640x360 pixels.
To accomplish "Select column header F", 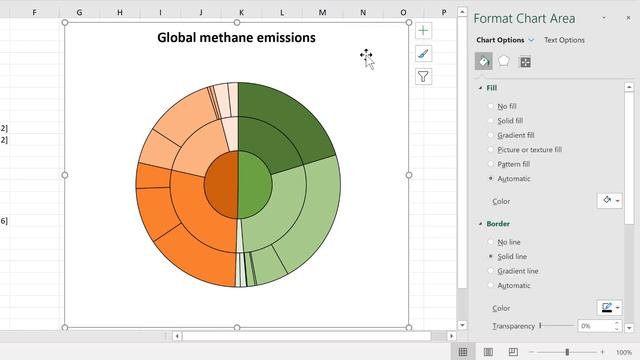I will [34, 13].
